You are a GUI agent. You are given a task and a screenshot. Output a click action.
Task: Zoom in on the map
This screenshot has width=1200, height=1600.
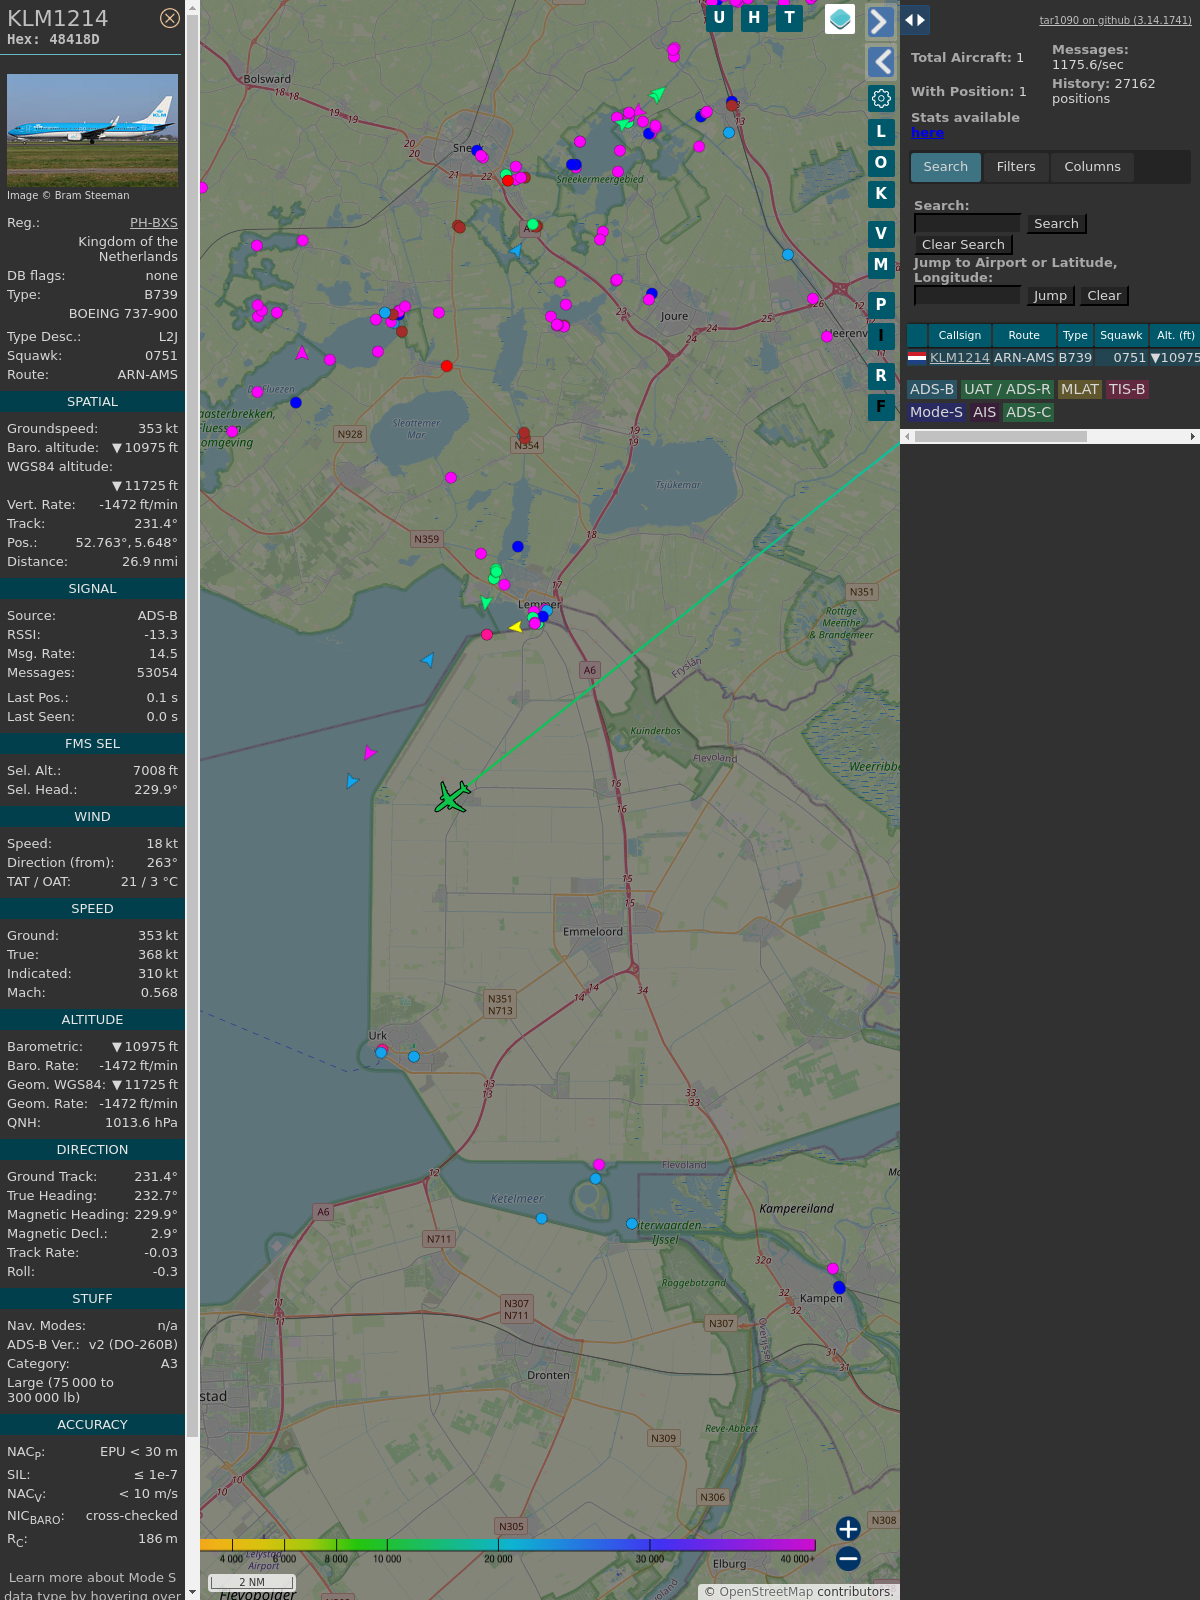(848, 1529)
